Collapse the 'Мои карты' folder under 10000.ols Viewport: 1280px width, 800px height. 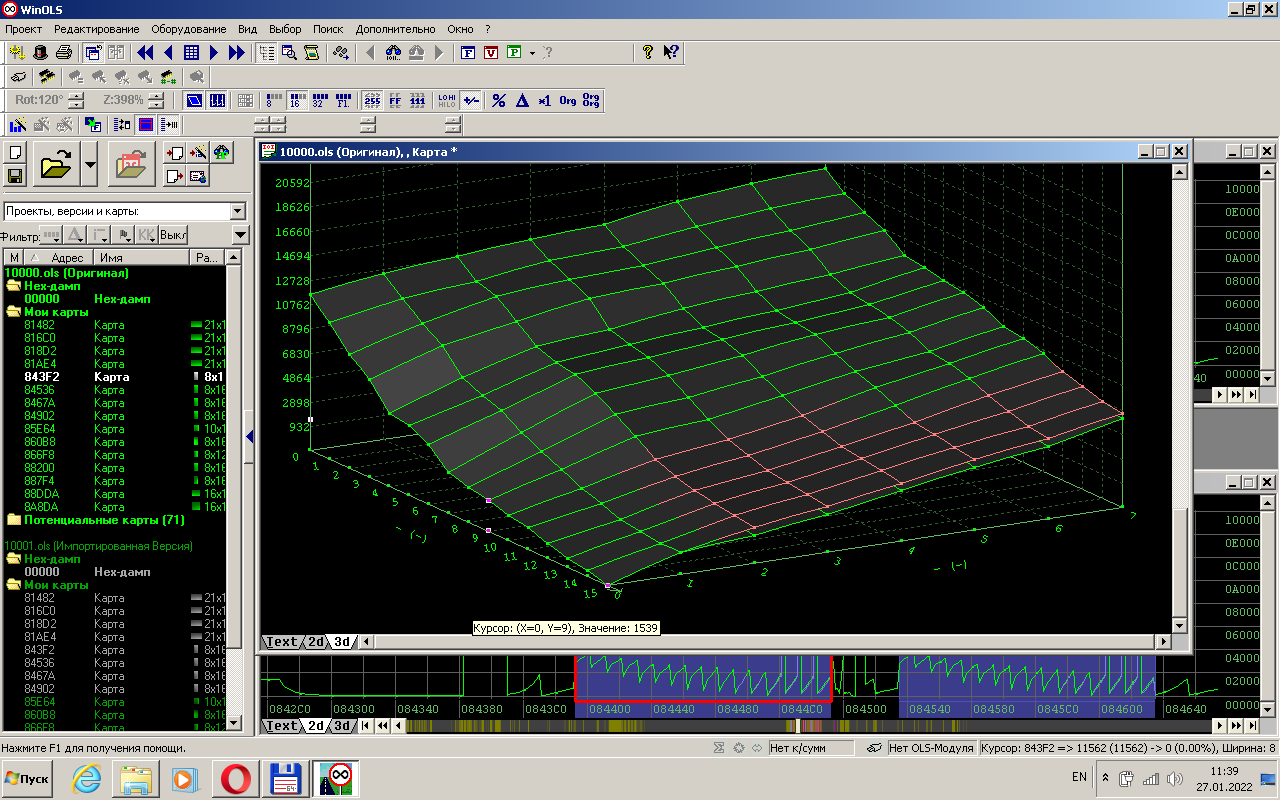pos(13,312)
